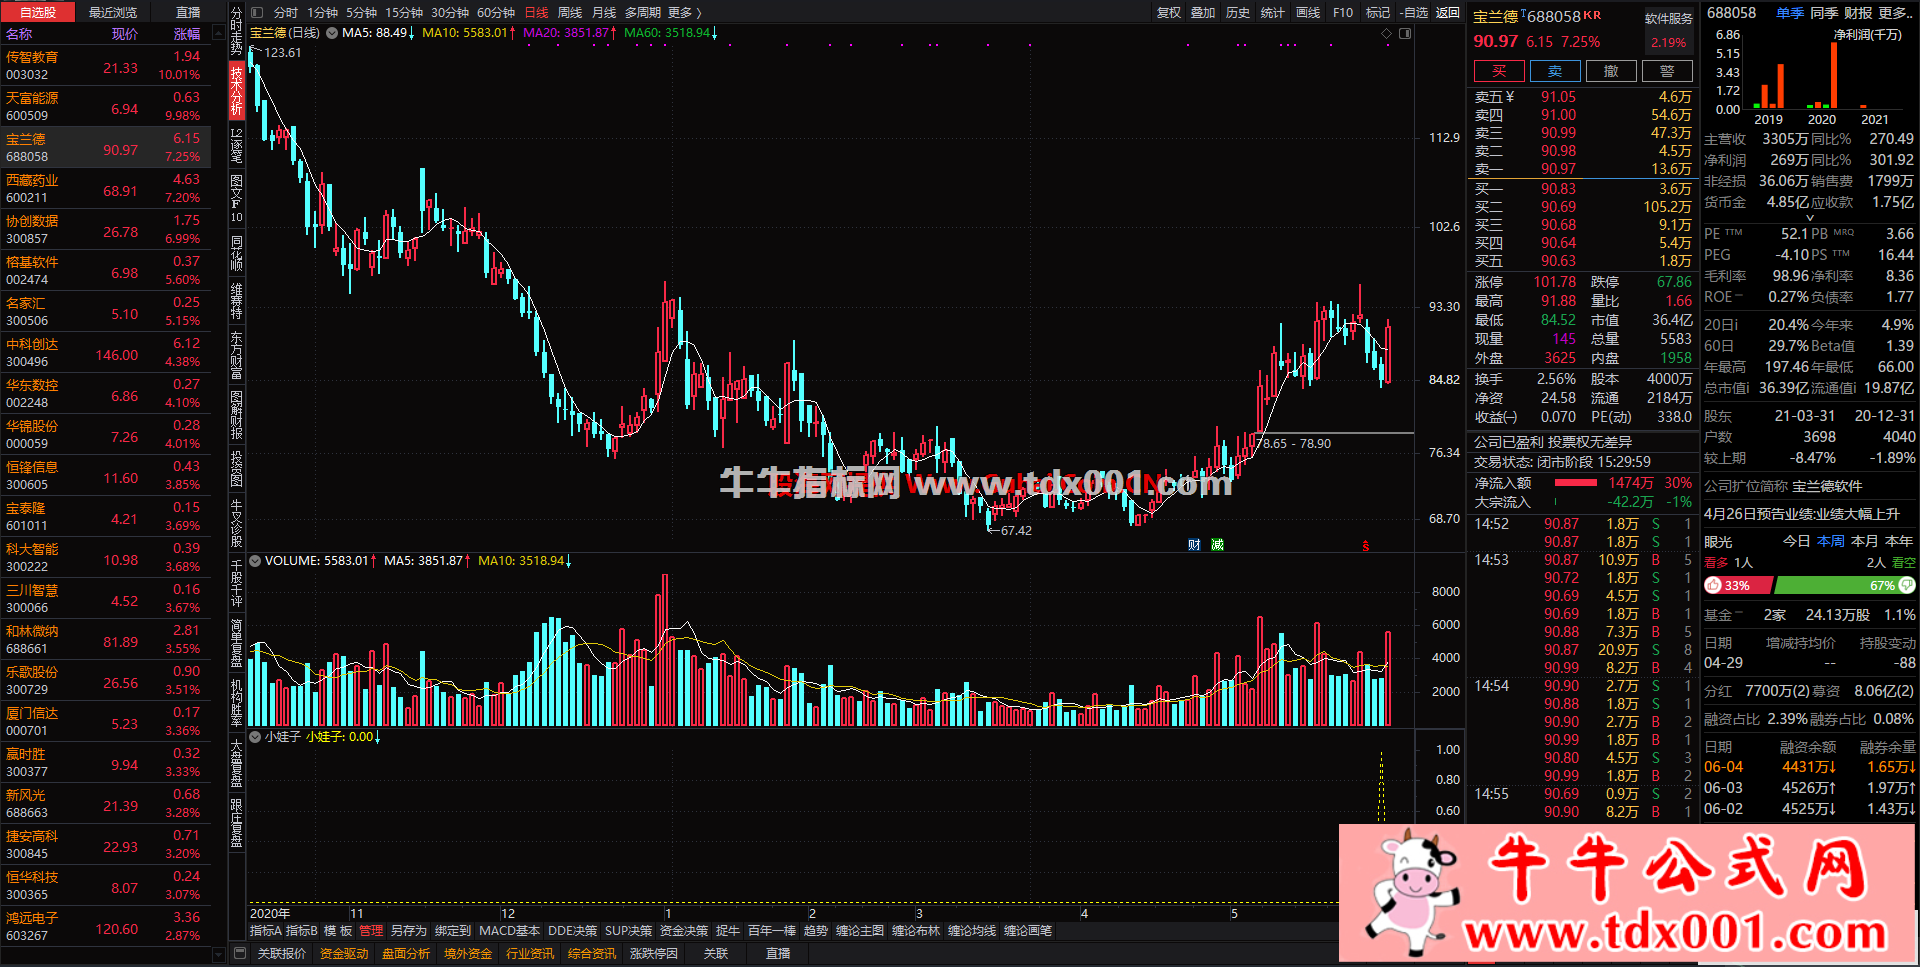Click the watchlist scroll-down arrow at bottom

[220, 955]
